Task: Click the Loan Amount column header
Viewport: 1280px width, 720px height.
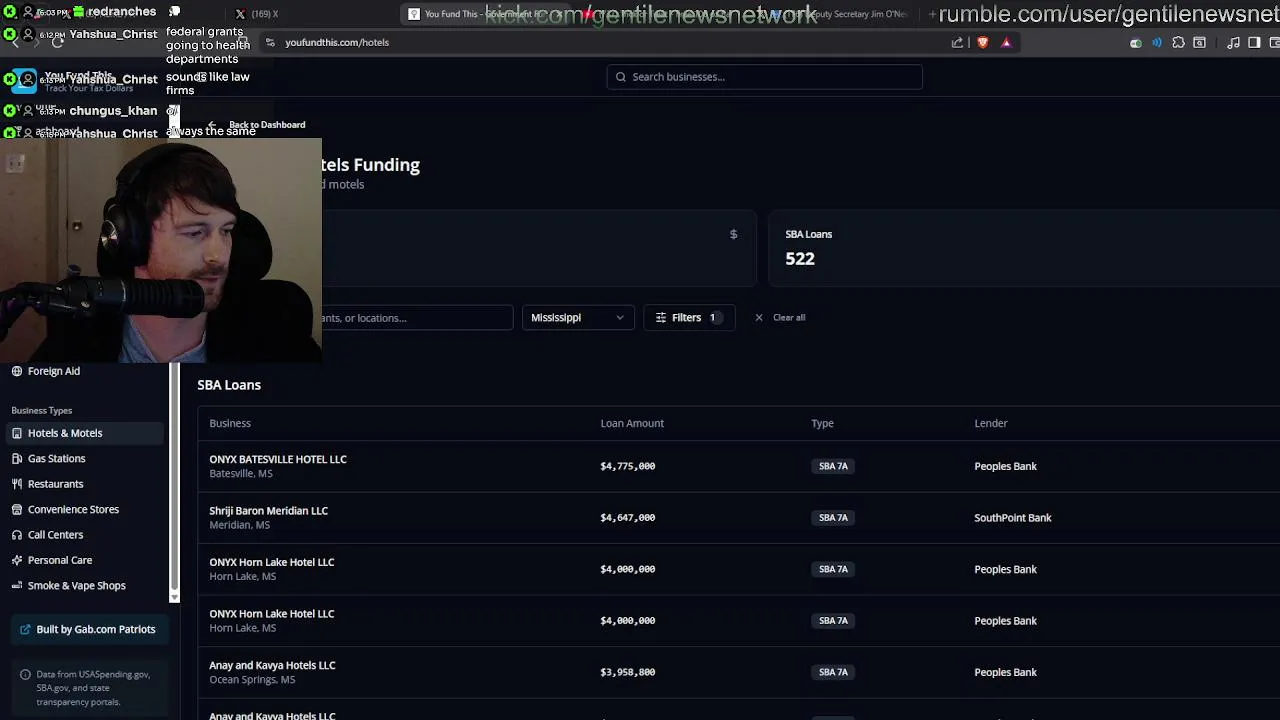Action: [x=632, y=423]
